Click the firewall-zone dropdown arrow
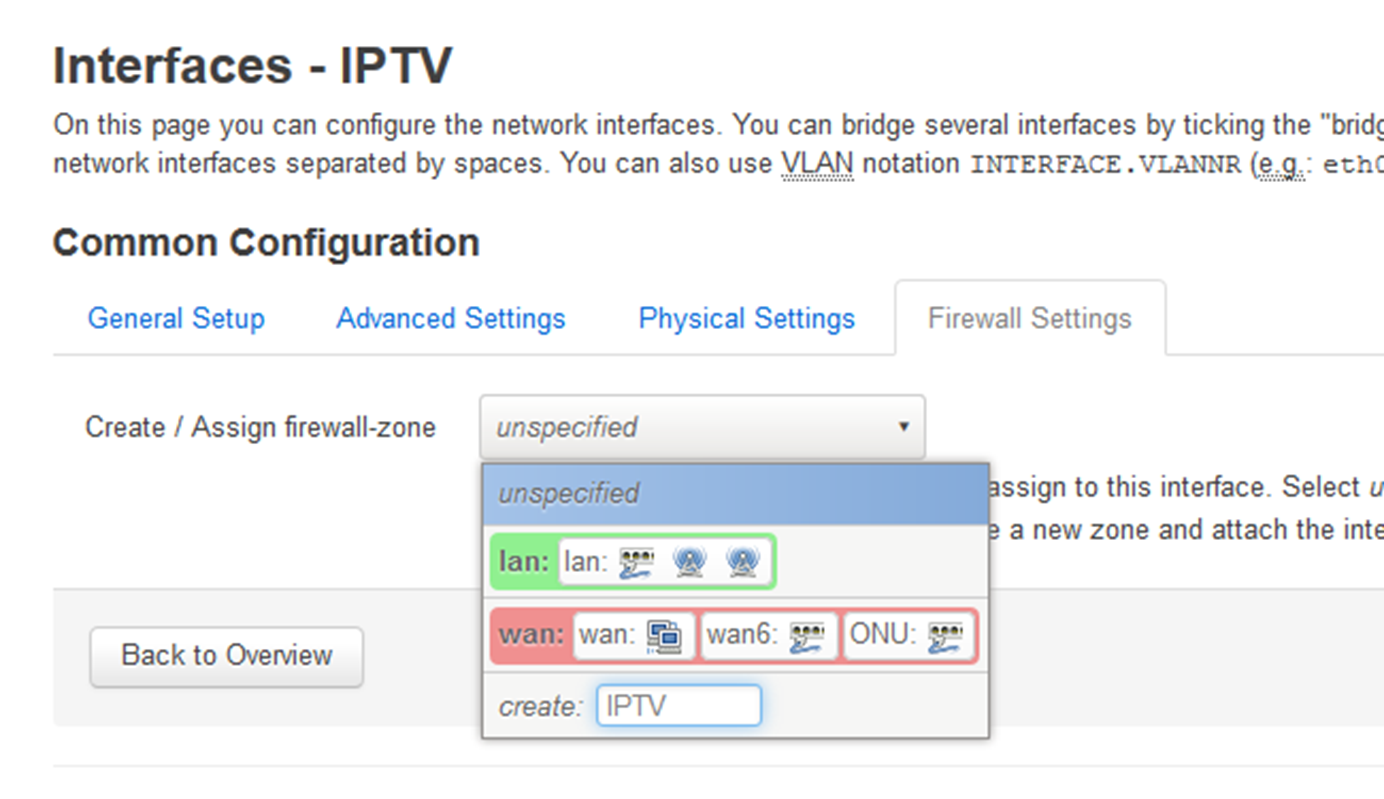This screenshot has width=1384, height=799. (903, 427)
